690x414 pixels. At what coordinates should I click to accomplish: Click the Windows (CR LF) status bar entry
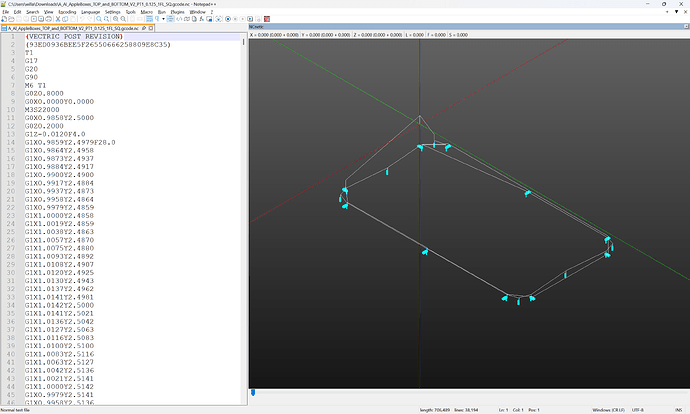(x=608, y=410)
